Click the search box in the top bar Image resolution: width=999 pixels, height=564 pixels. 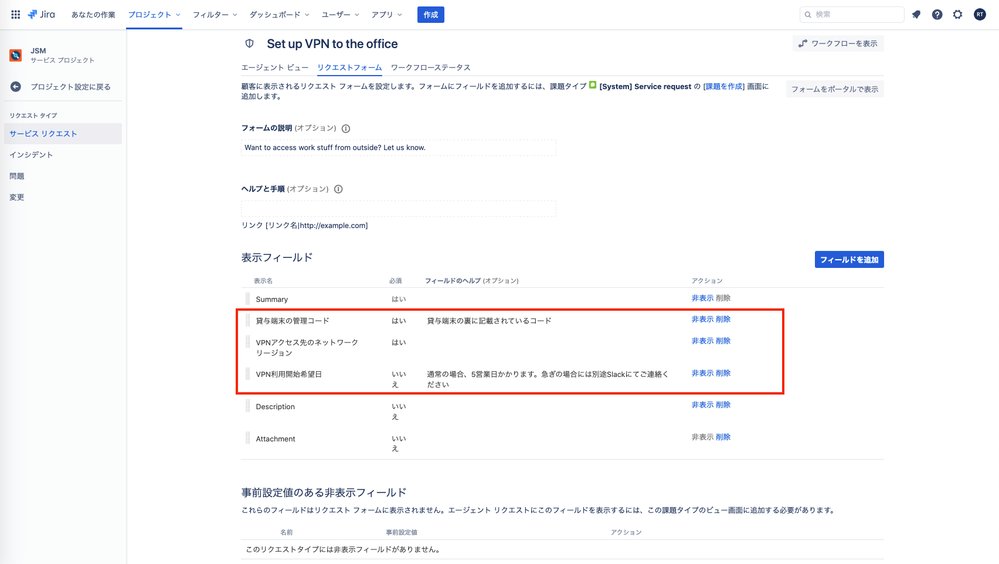point(852,14)
